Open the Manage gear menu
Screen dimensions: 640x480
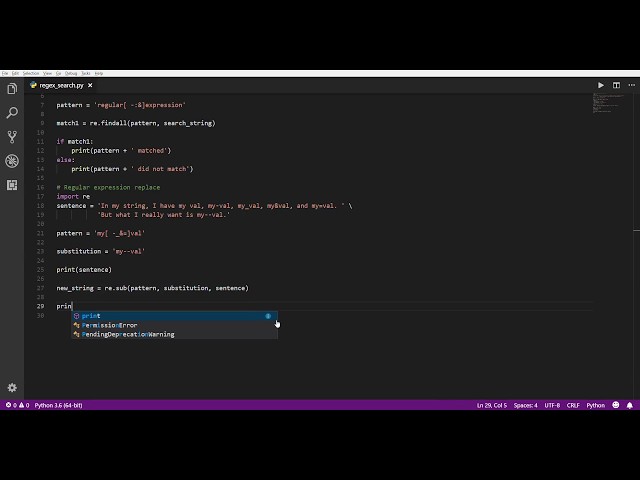12,387
